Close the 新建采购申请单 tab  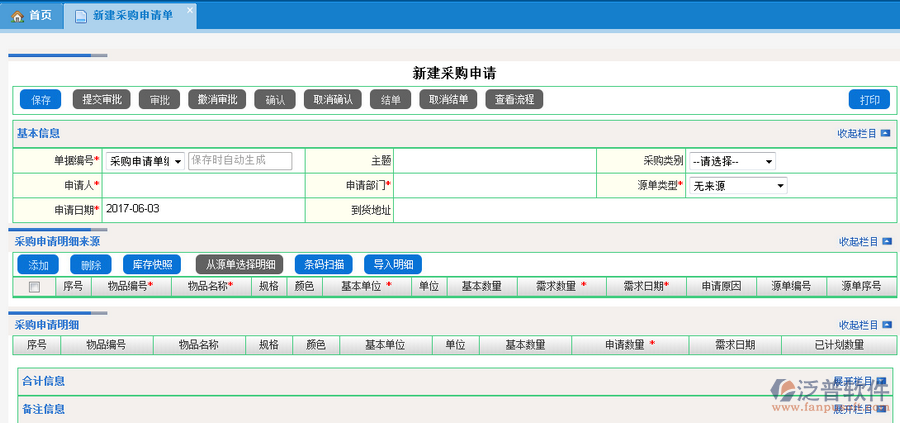point(189,11)
